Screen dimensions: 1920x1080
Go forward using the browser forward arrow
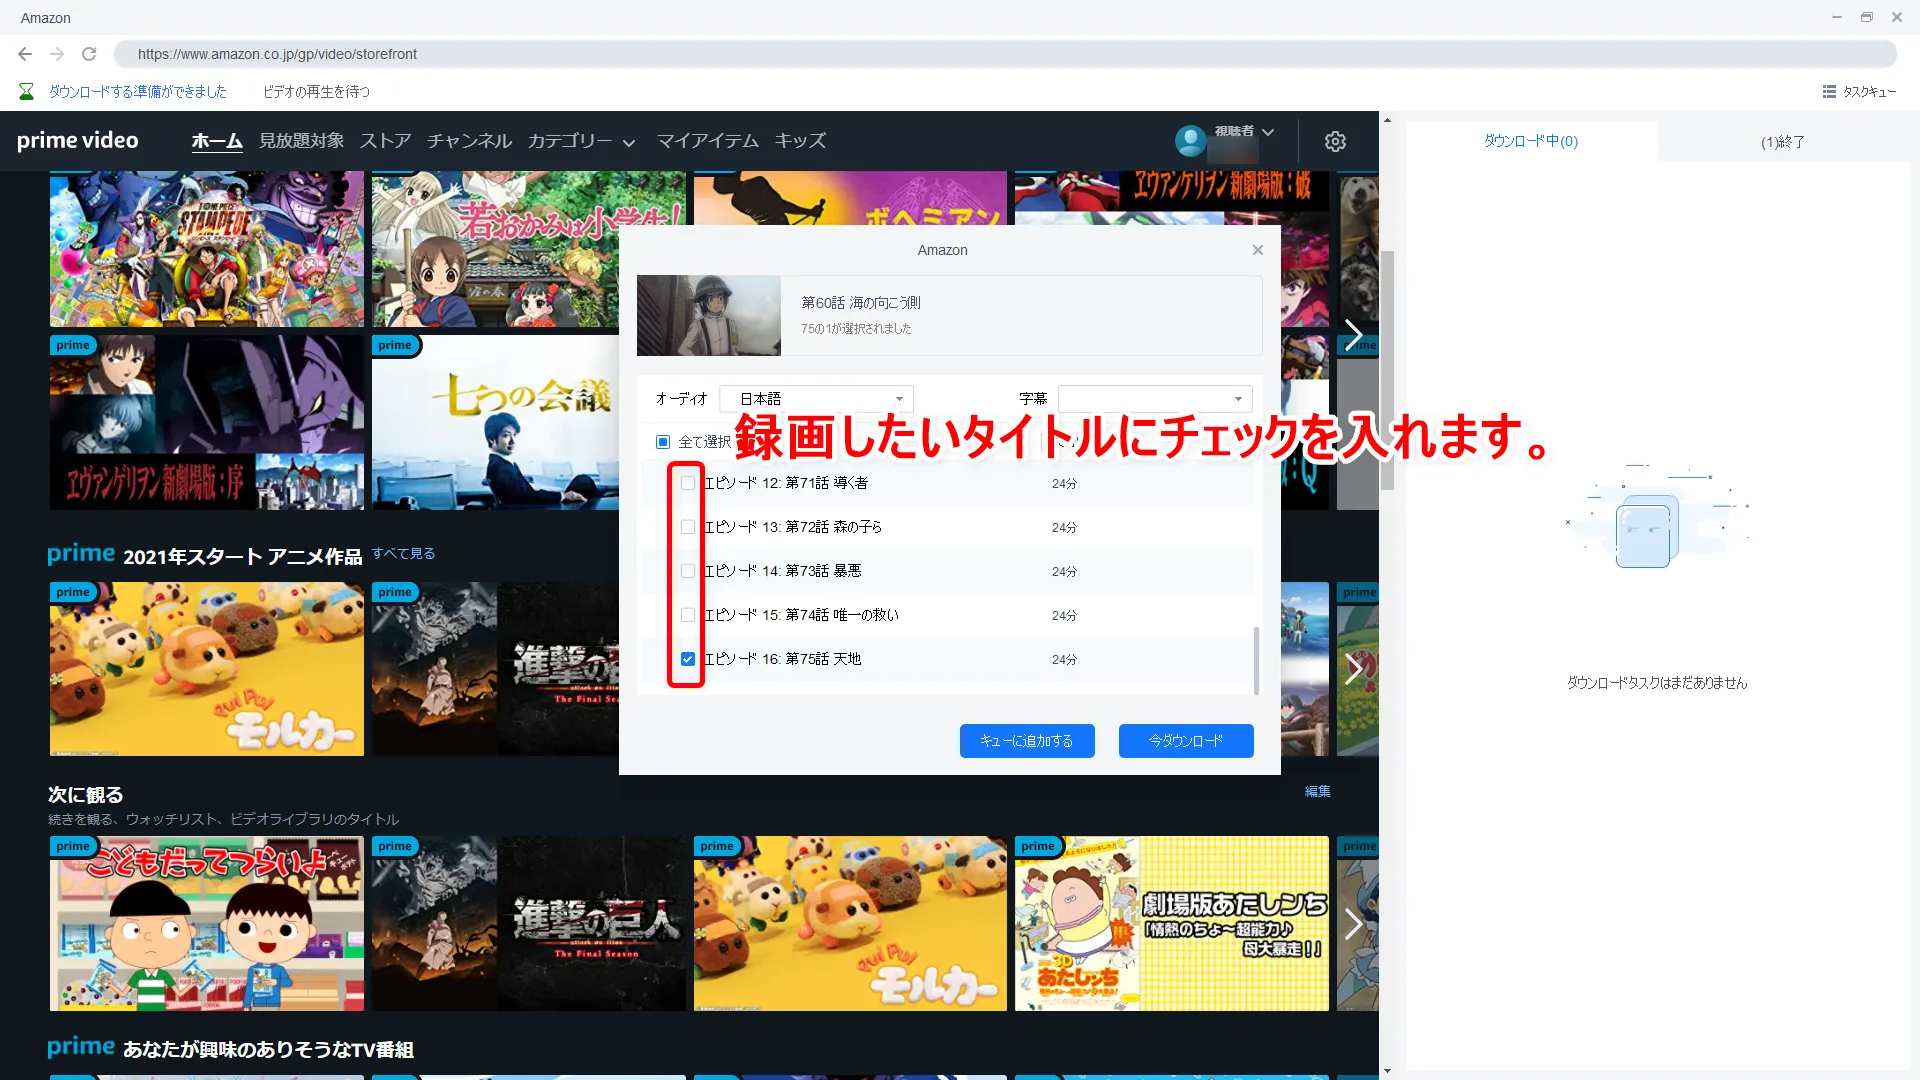(x=57, y=54)
